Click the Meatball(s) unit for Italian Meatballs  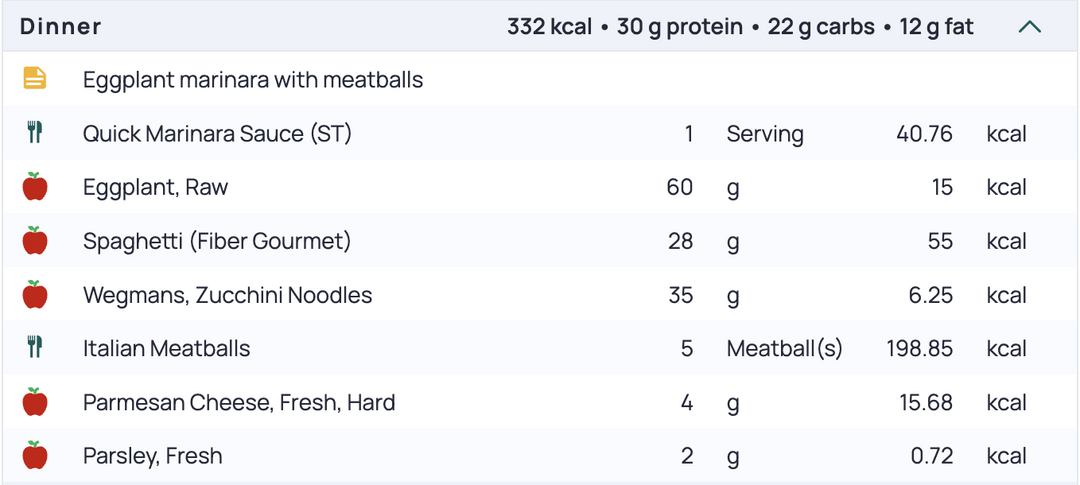pyautogui.click(x=785, y=349)
